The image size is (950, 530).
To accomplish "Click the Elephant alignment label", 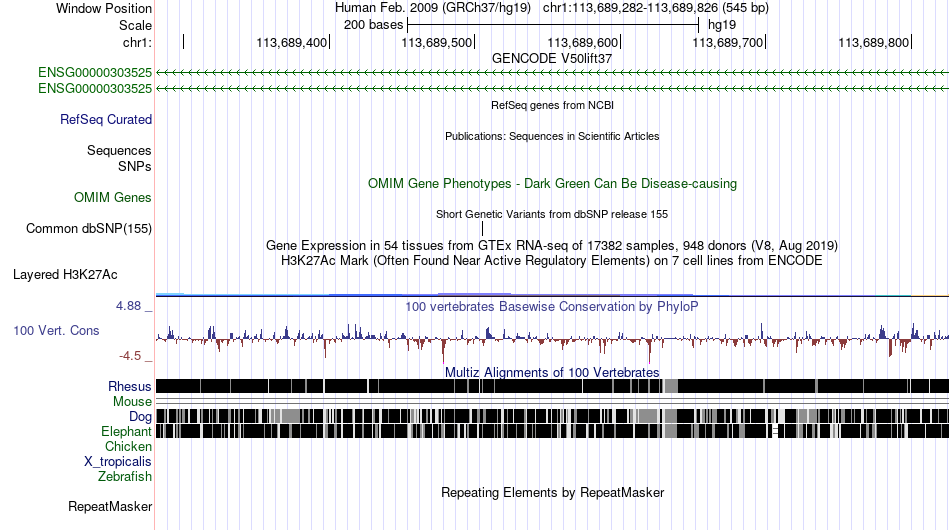I will [x=126, y=431].
